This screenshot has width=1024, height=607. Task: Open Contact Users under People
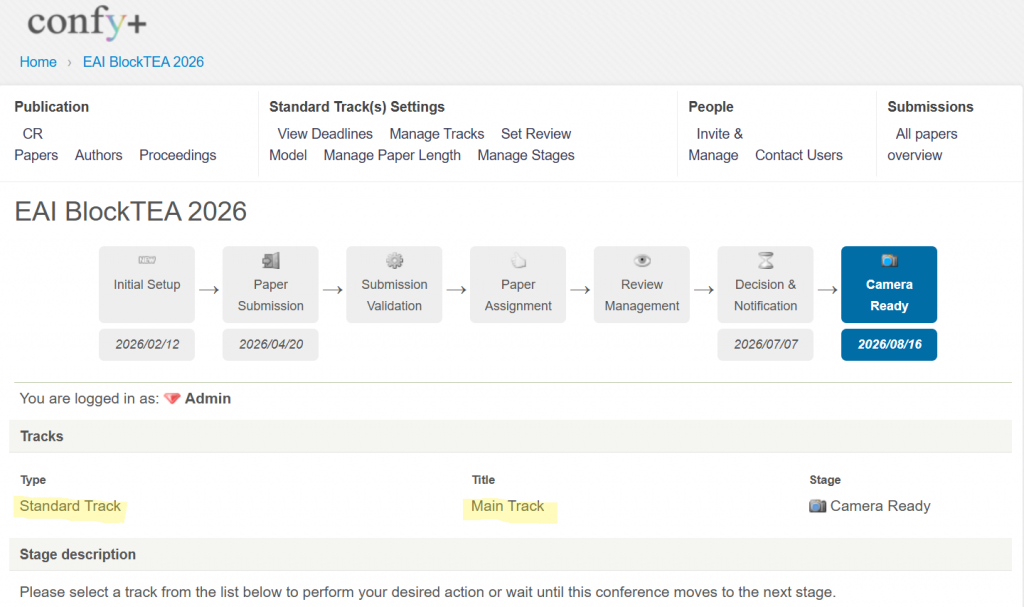(x=799, y=156)
